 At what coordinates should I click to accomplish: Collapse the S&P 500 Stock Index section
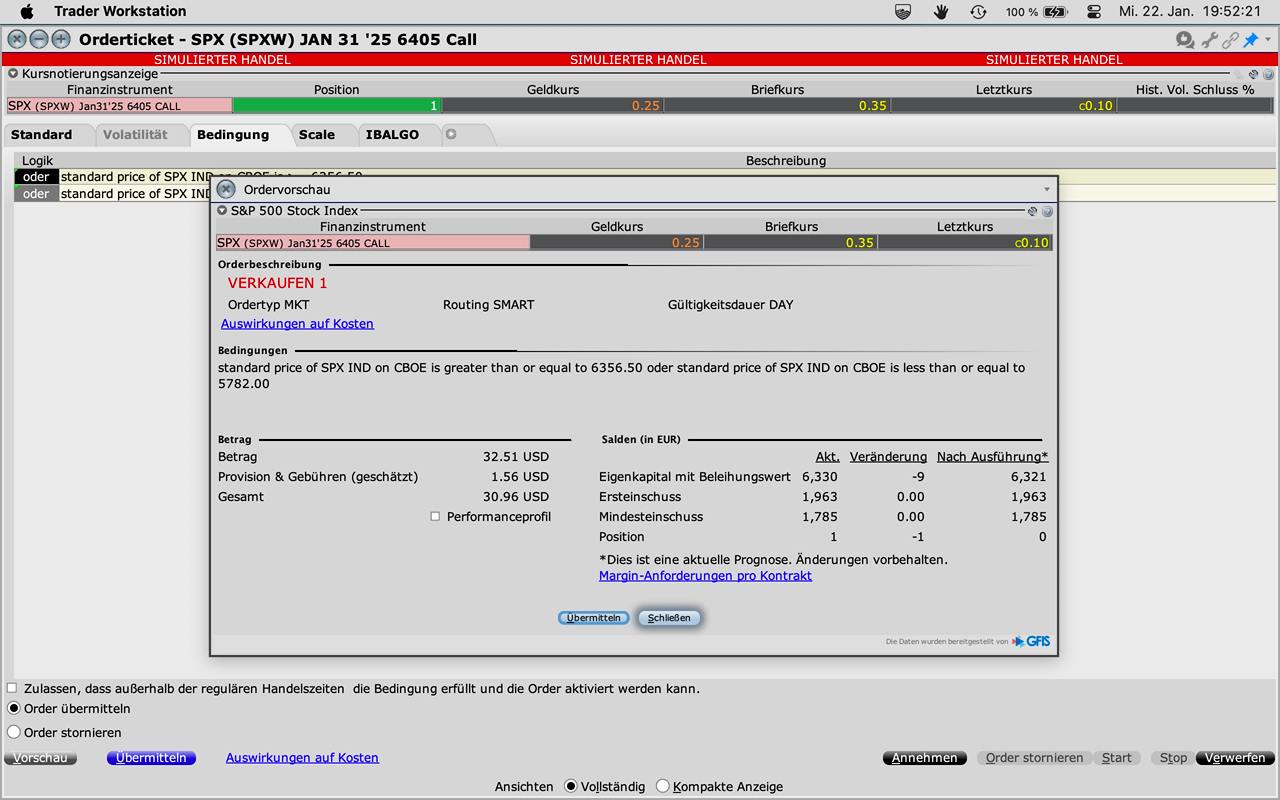click(x=222, y=211)
